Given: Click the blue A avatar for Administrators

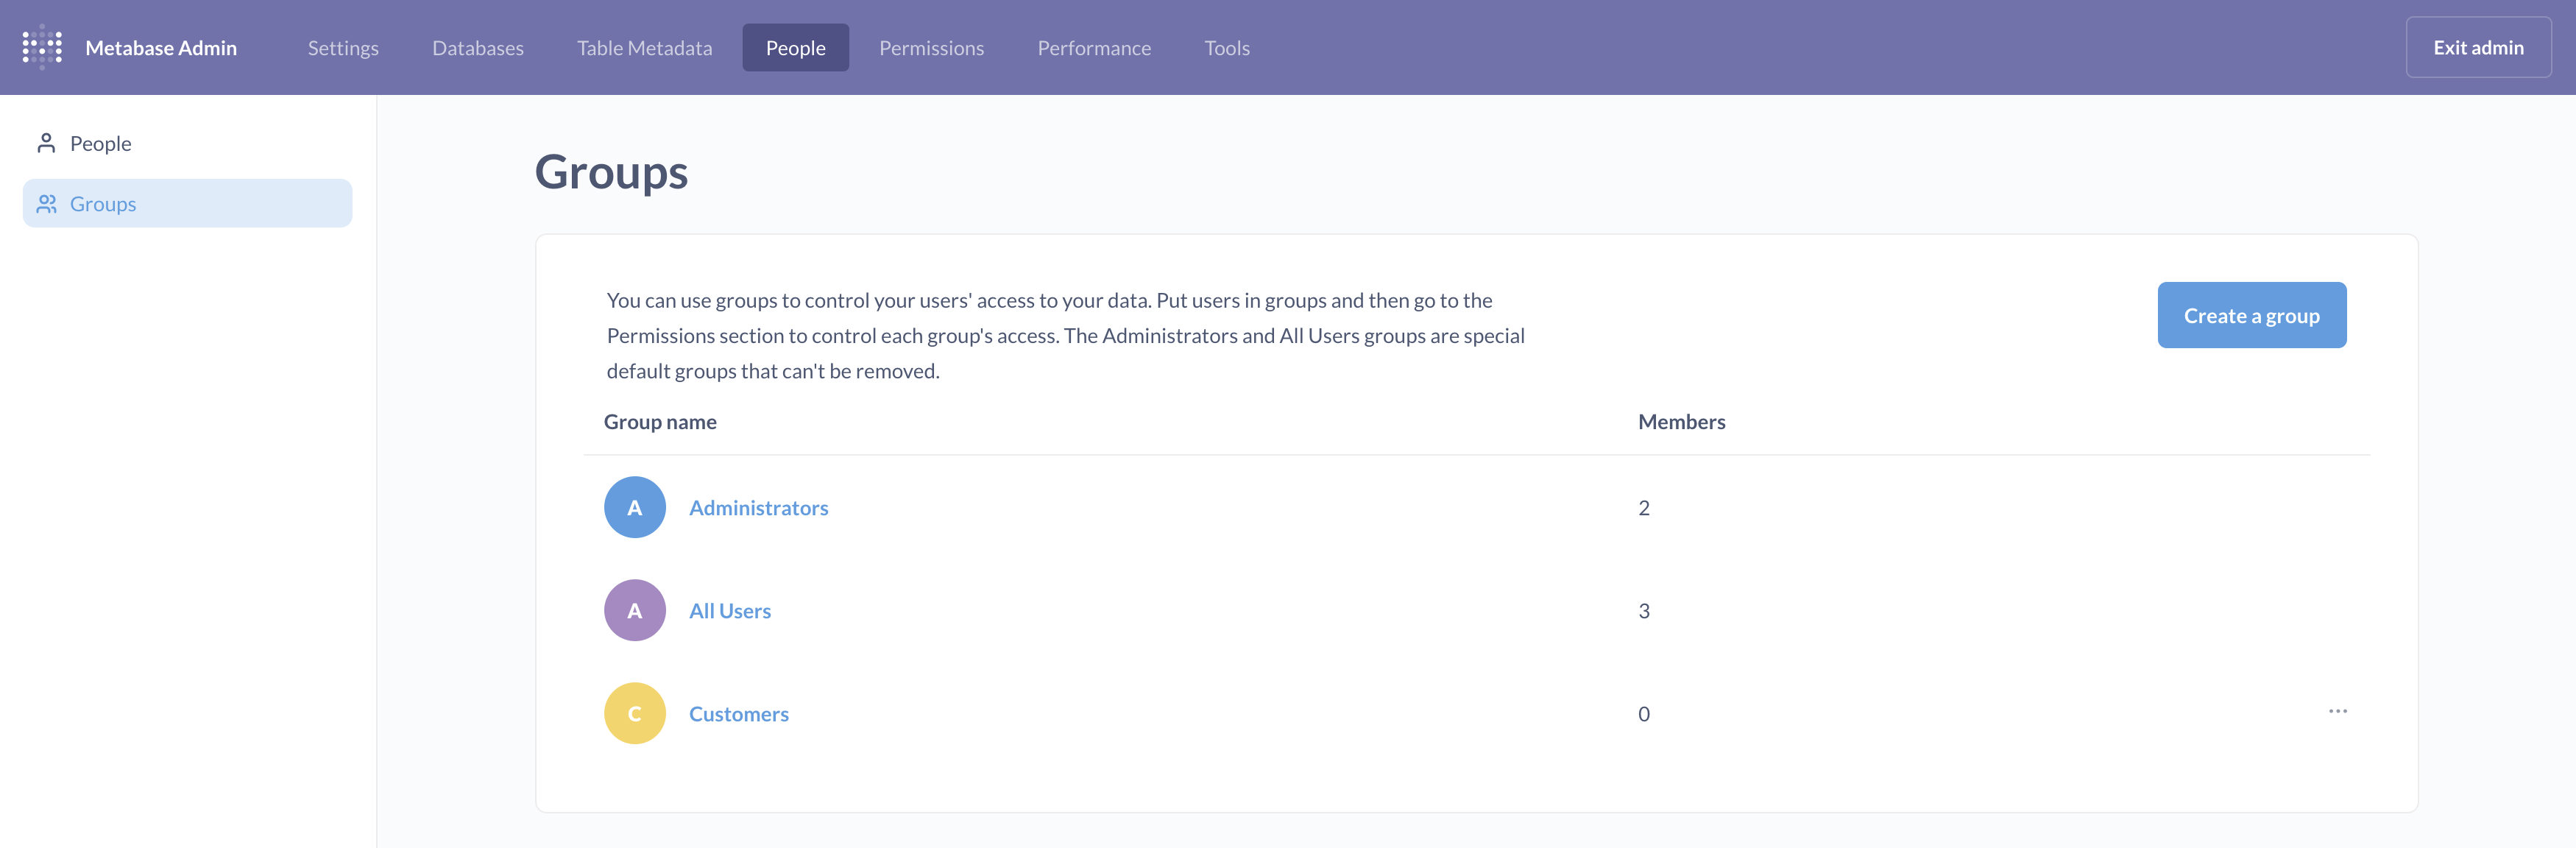Looking at the screenshot, I should 634,507.
